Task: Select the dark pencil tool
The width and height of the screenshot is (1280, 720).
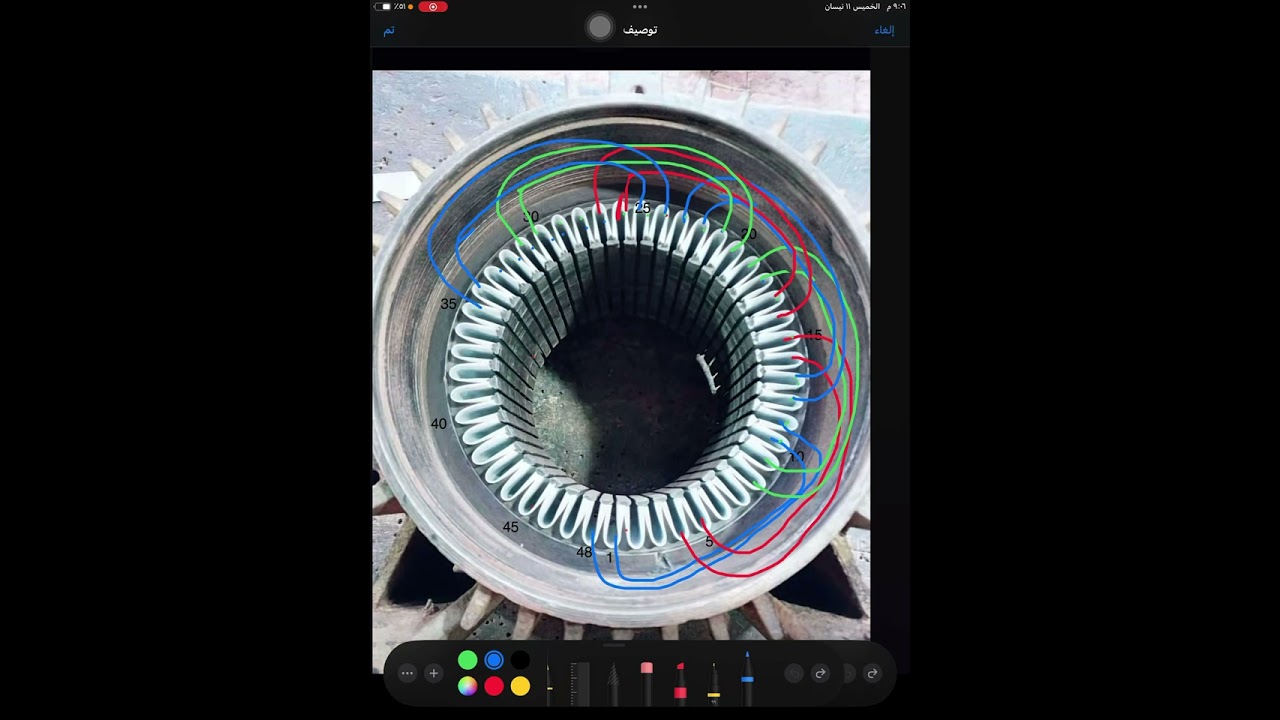Action: tap(613, 684)
